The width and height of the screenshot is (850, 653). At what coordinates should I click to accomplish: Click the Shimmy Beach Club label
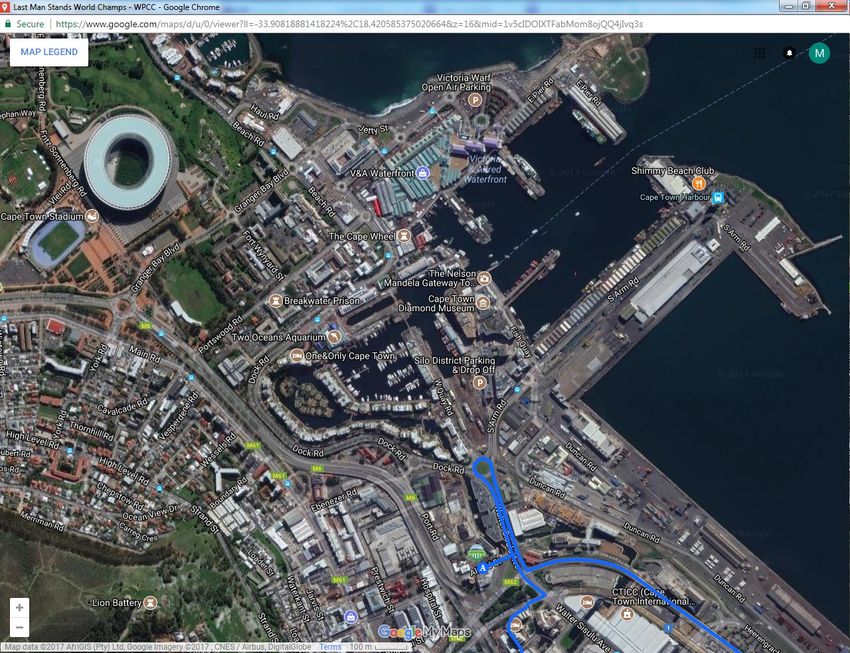[673, 171]
